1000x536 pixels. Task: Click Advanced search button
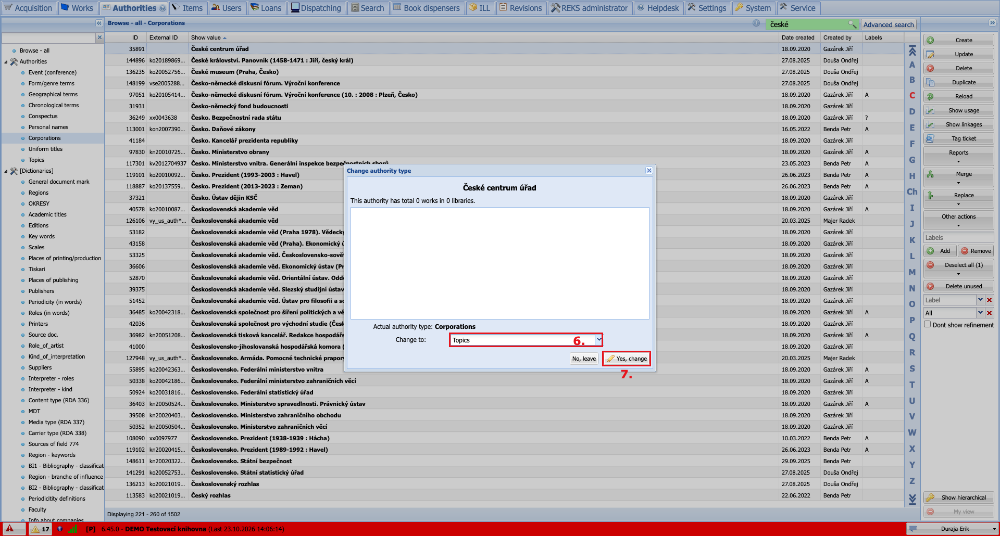click(888, 24)
